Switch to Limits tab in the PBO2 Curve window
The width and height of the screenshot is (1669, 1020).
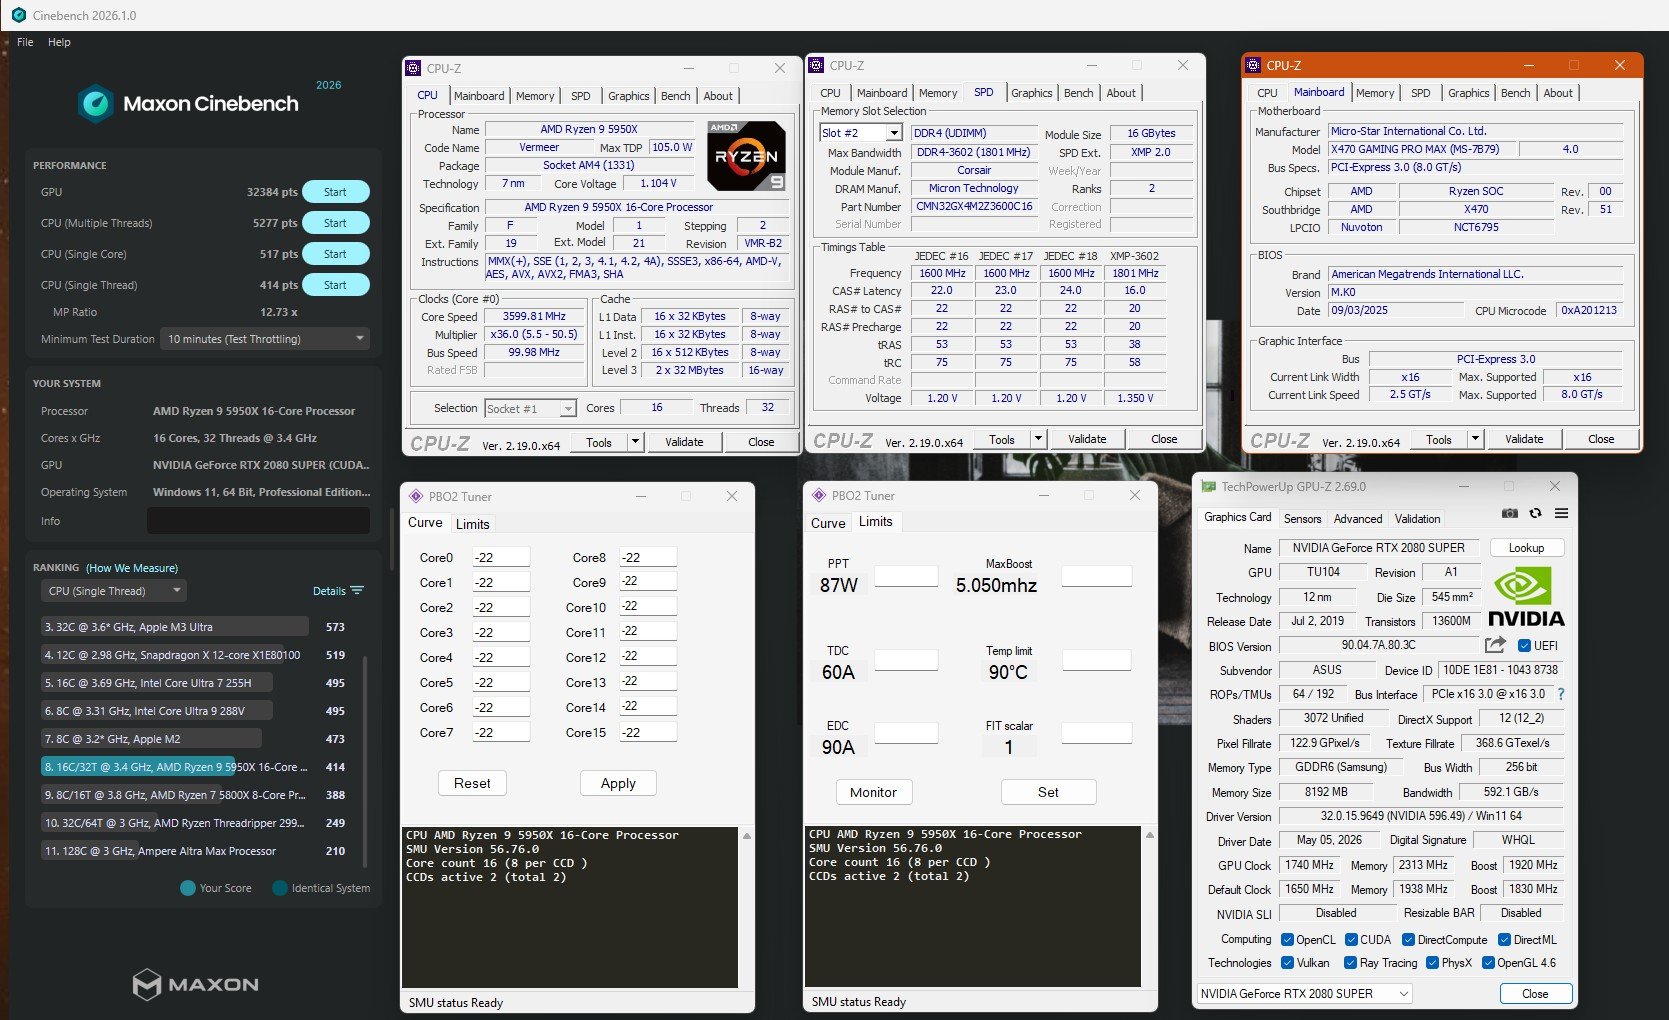point(472,524)
